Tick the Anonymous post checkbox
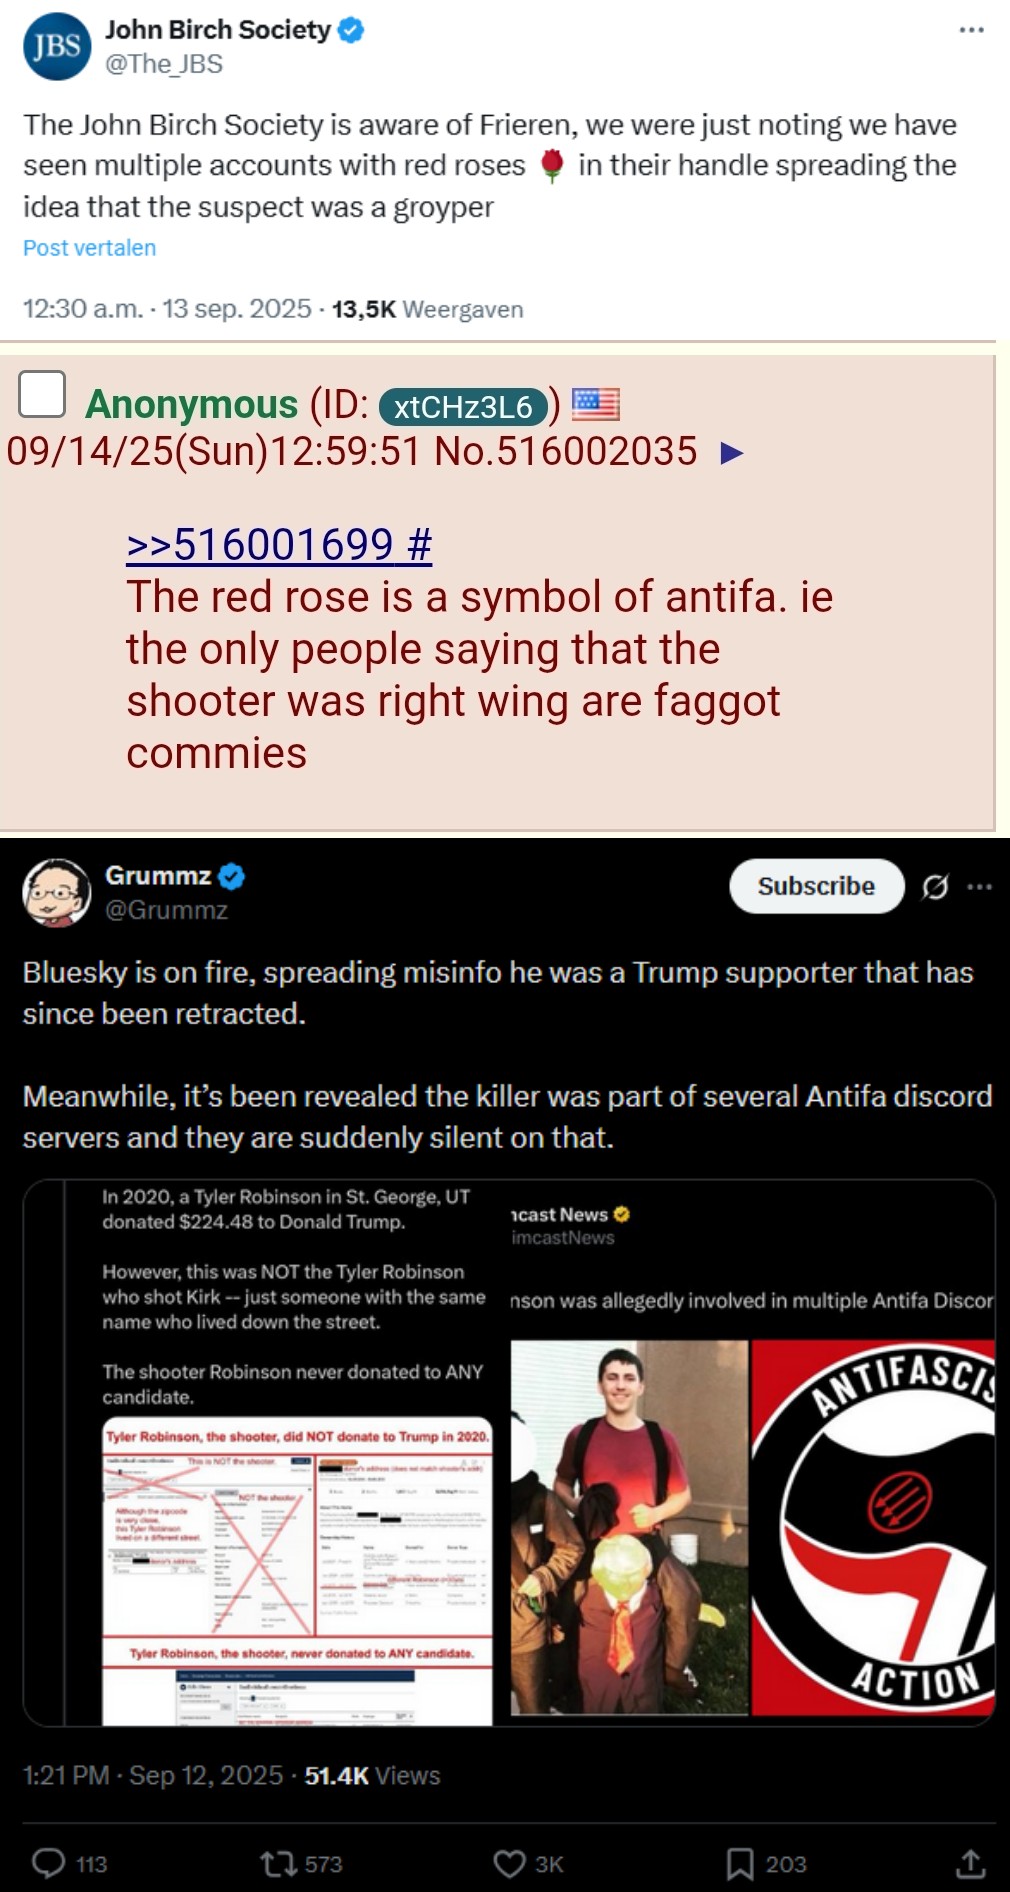 tap(42, 393)
